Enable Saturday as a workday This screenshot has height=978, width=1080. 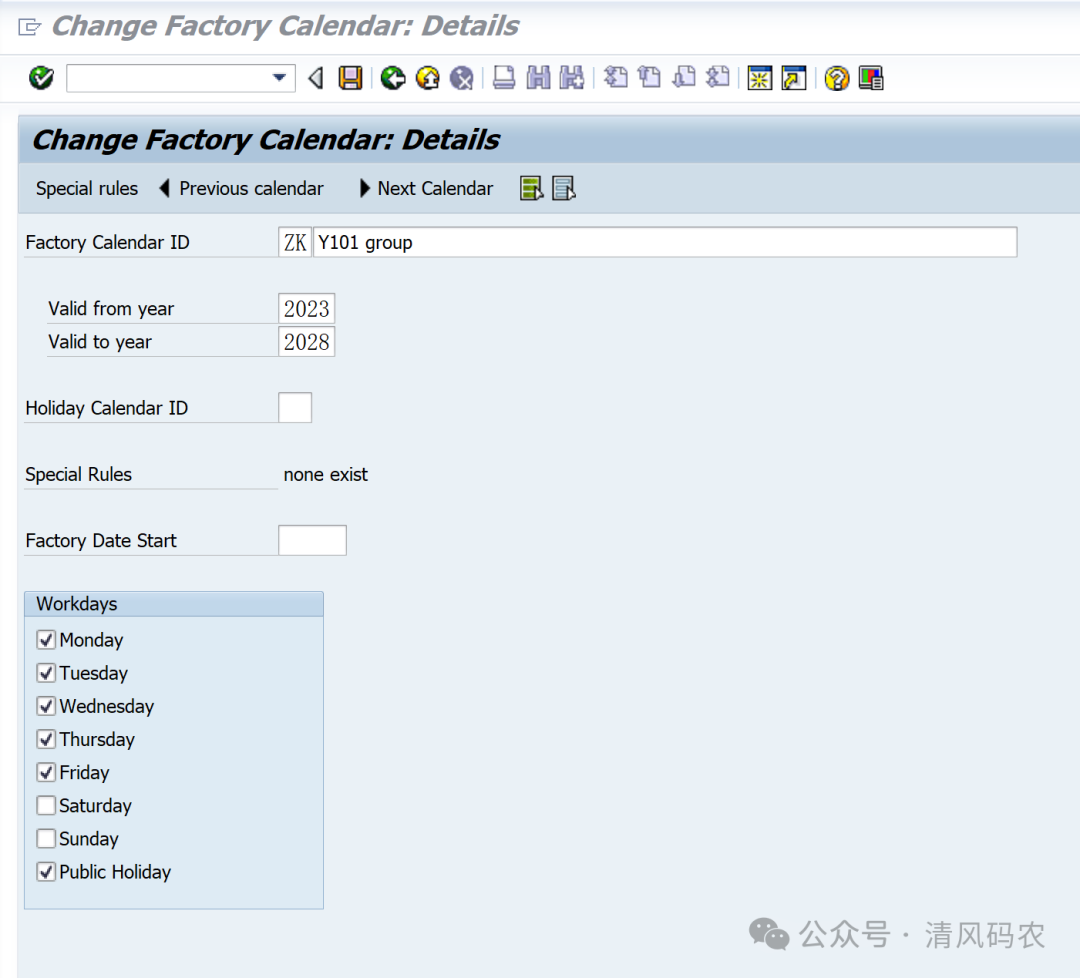point(46,806)
